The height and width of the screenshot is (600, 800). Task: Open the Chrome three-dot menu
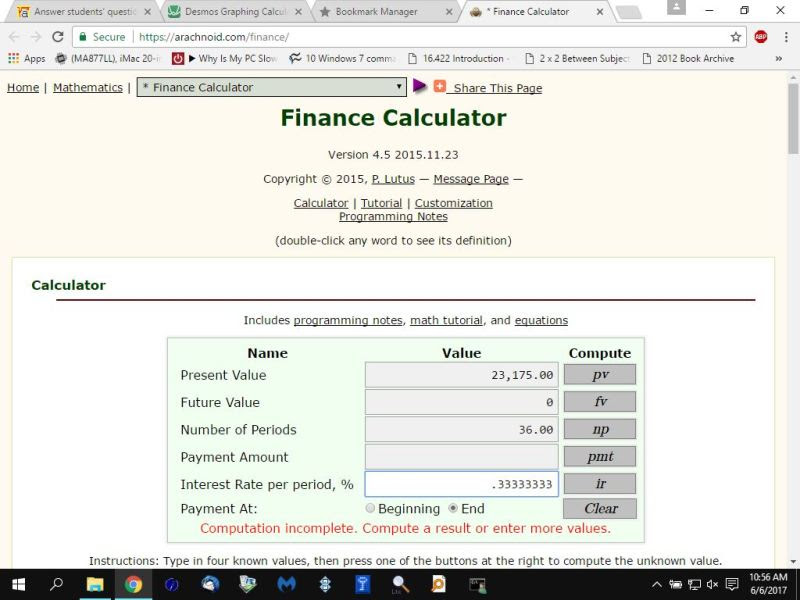[786, 37]
